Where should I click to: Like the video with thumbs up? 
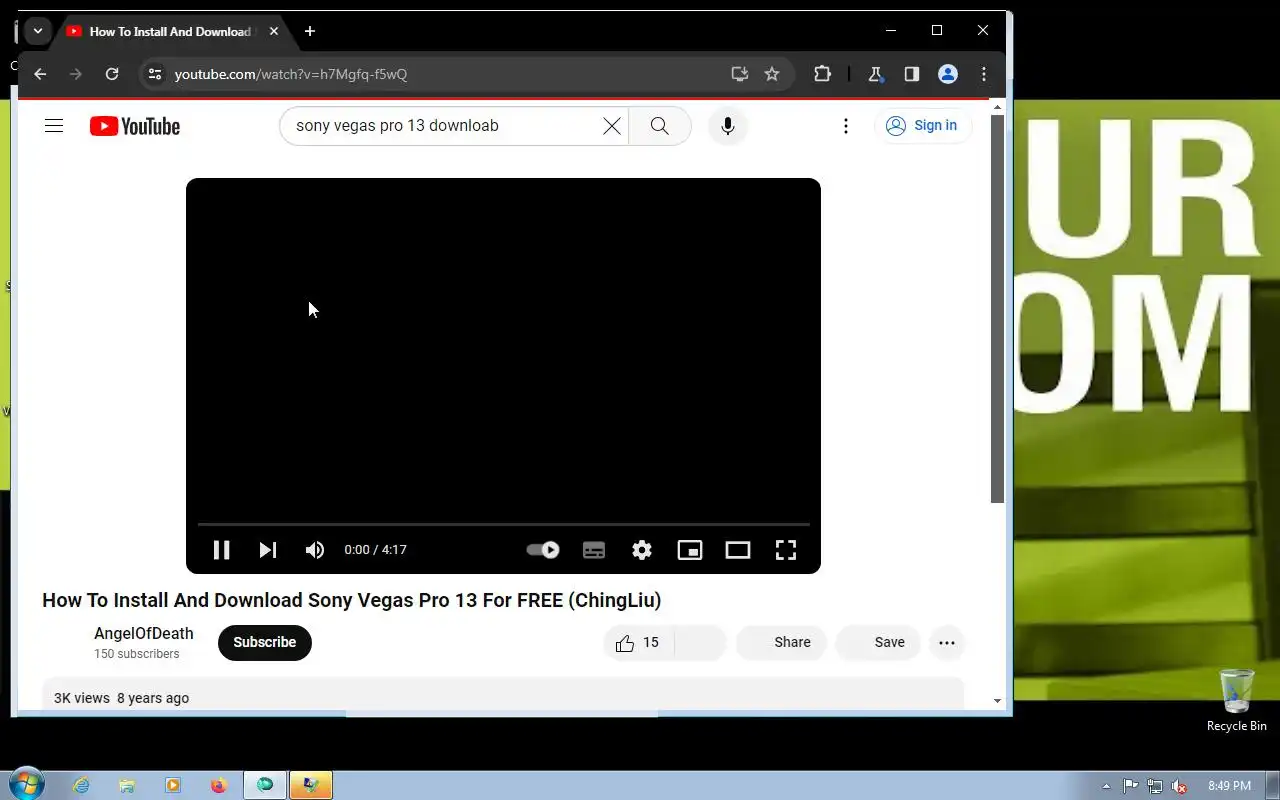[638, 643]
